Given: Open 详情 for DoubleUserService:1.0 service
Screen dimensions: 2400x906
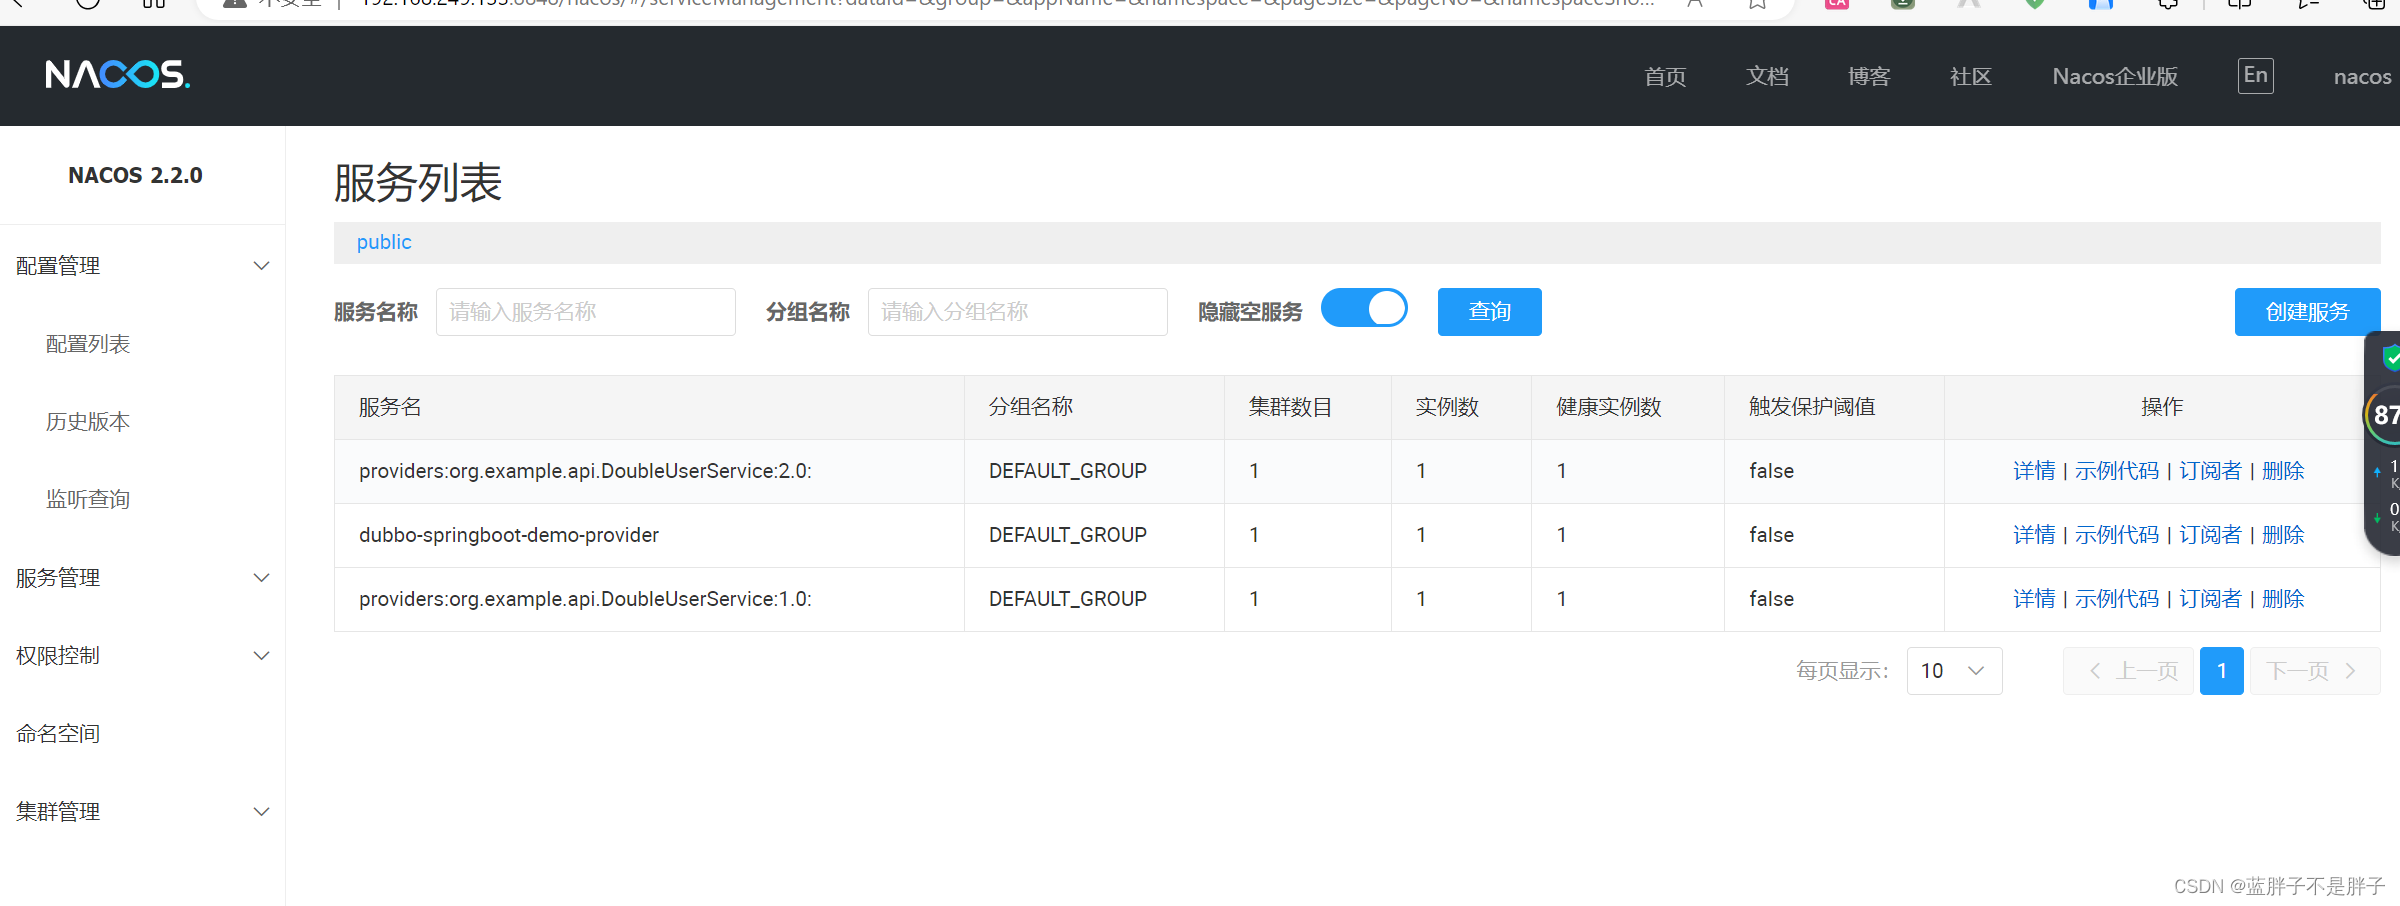Looking at the screenshot, I should tap(2034, 599).
